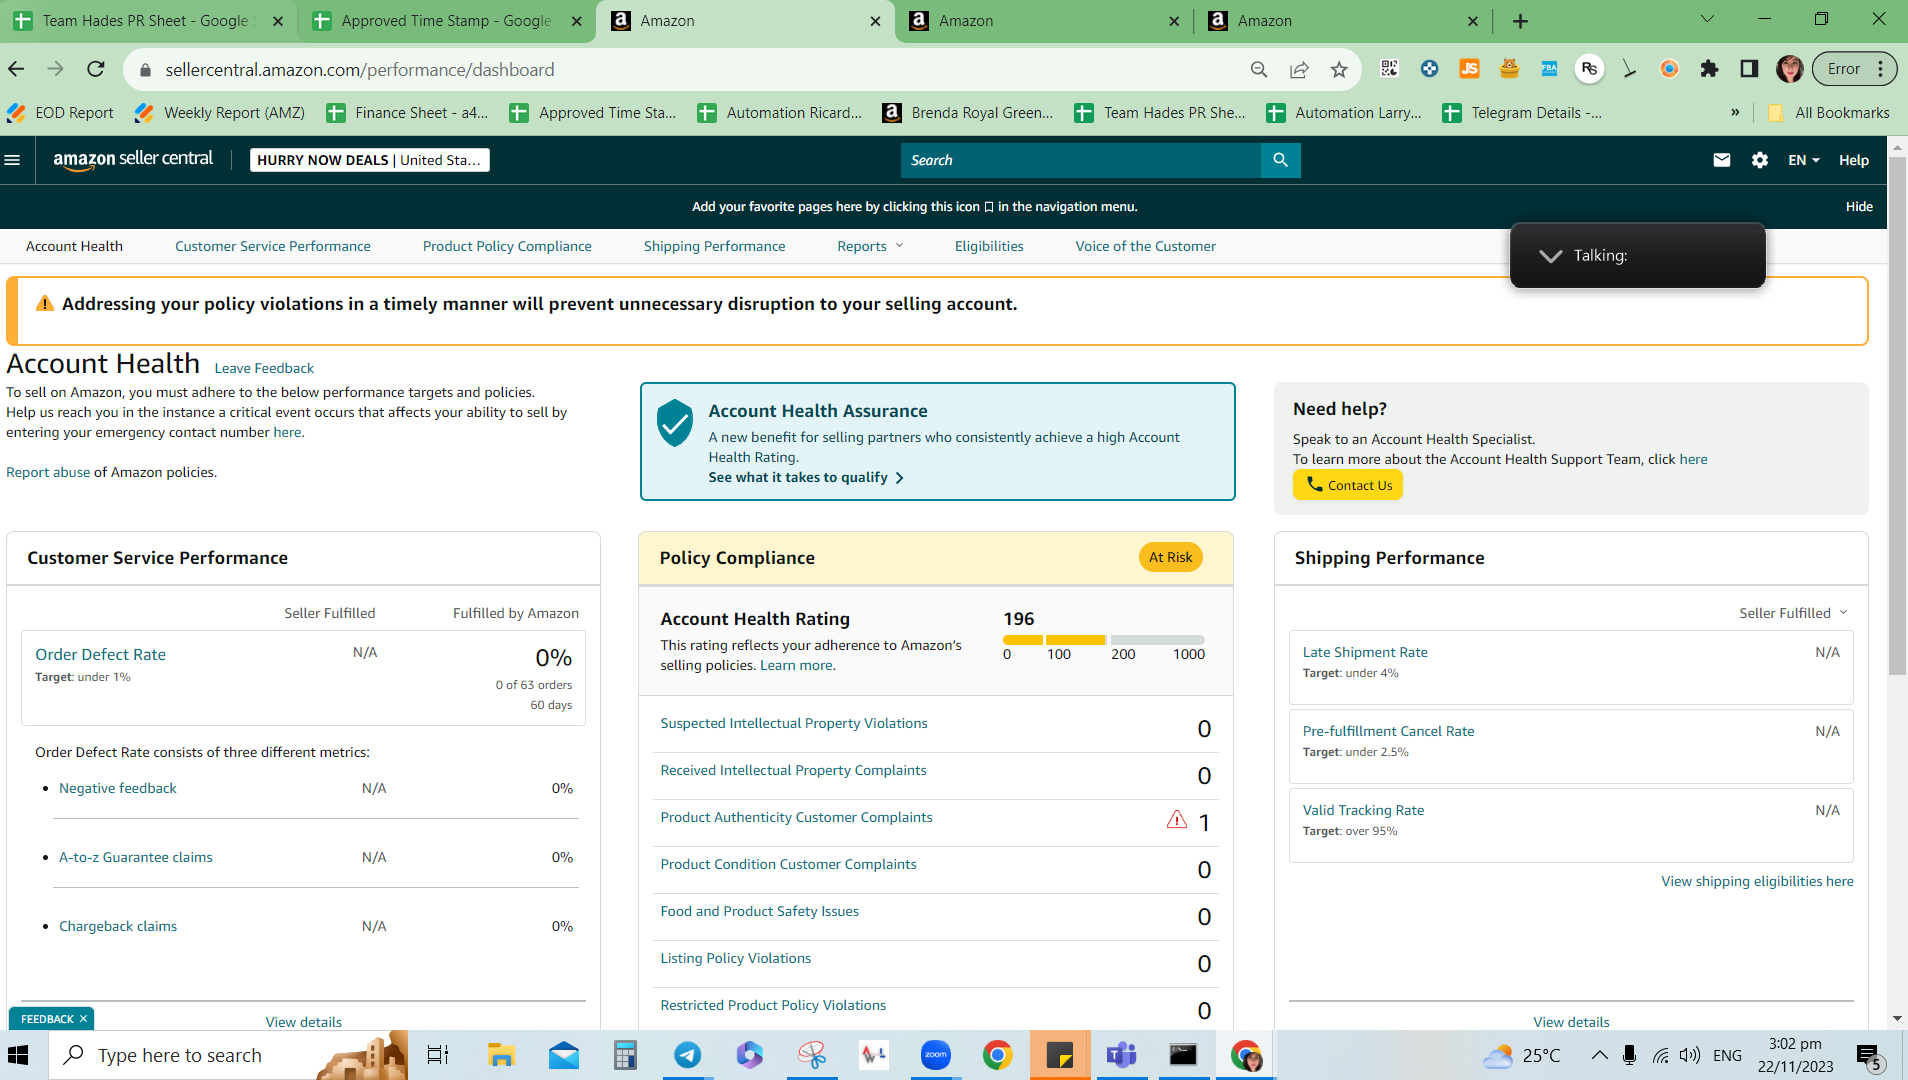Select Voice of the Customer tab
The height and width of the screenshot is (1080, 1908).
tap(1146, 246)
